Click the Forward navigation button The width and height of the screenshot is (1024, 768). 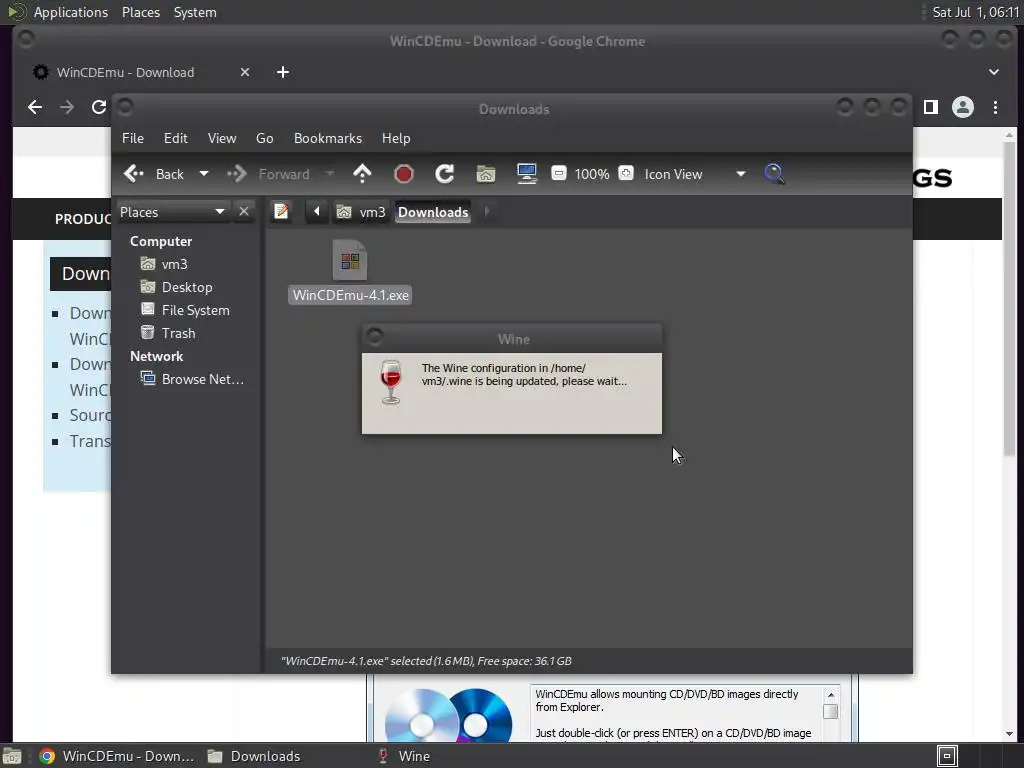click(x=268, y=174)
